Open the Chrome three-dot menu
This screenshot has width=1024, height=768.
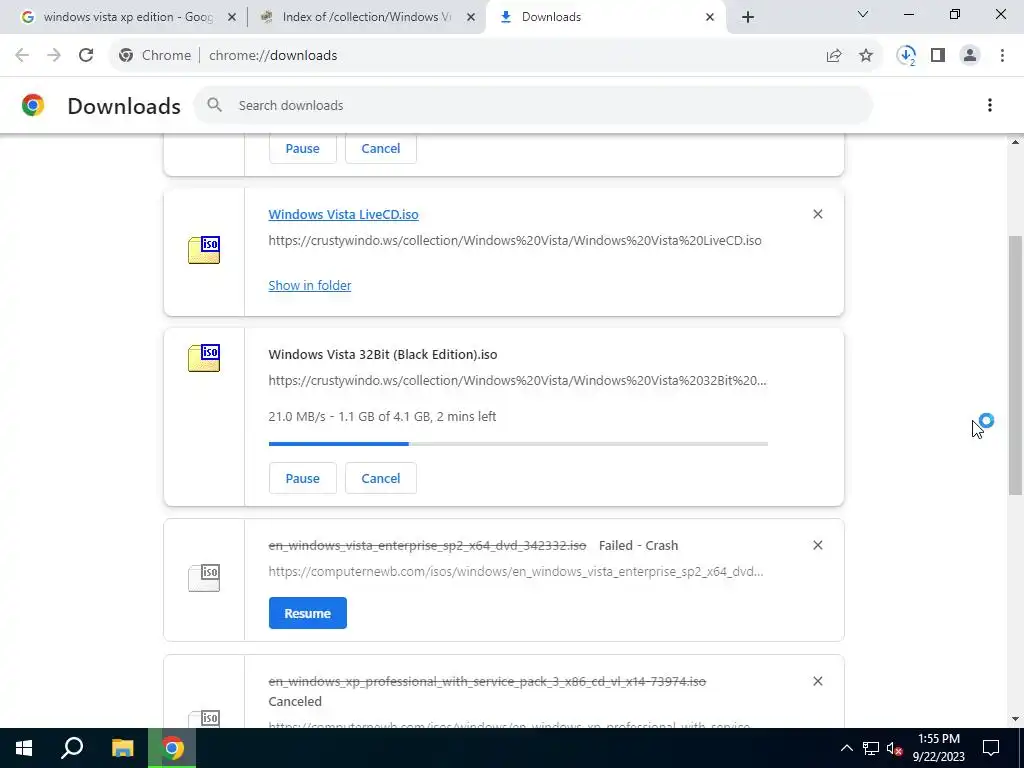click(1002, 56)
